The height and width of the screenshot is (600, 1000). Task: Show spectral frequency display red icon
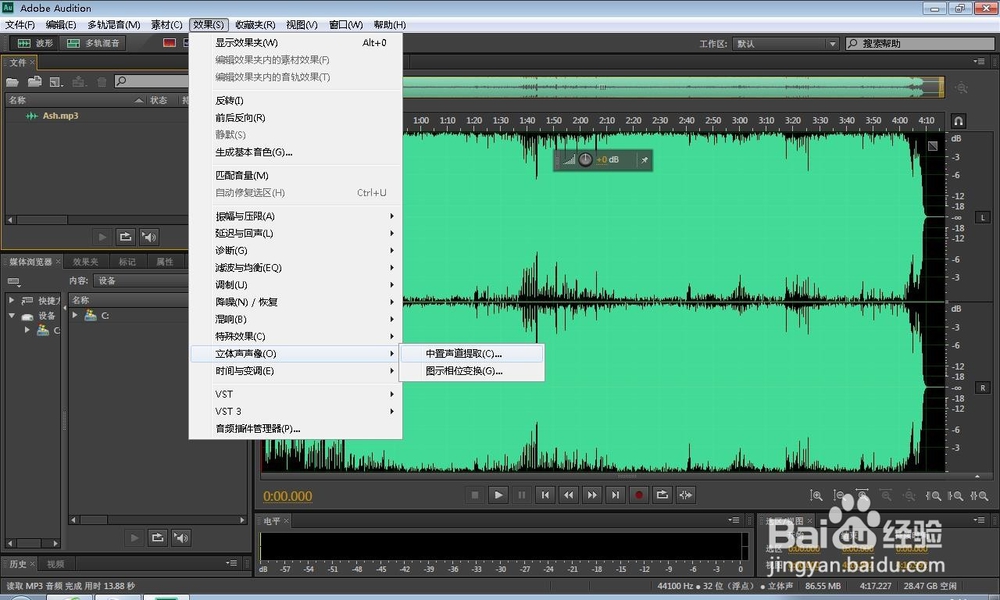pos(169,43)
